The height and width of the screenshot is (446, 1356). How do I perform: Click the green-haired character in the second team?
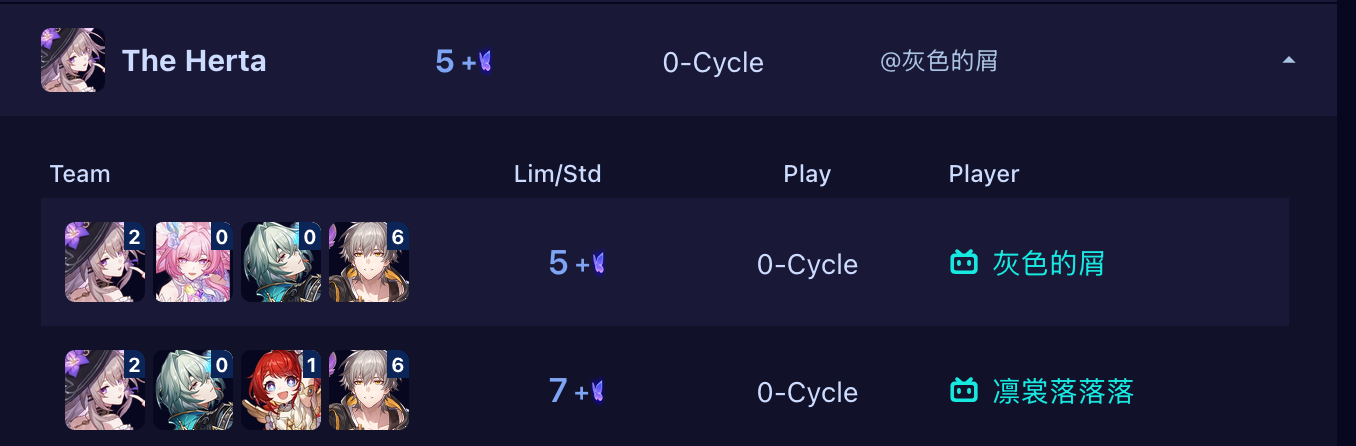point(193,390)
